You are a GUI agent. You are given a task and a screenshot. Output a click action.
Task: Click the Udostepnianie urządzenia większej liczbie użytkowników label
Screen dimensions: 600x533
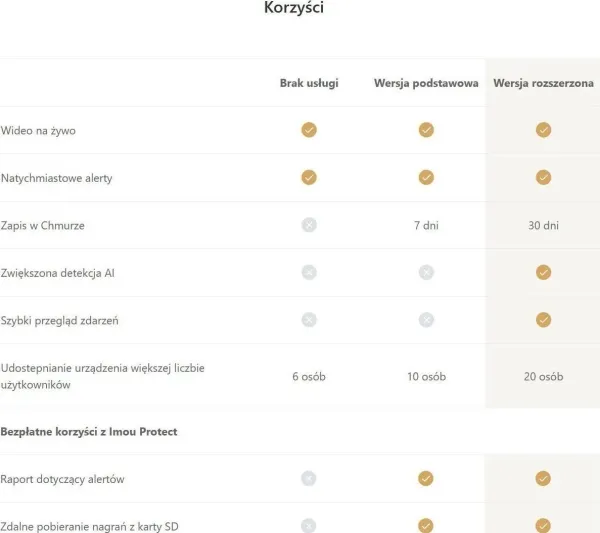(x=103, y=376)
